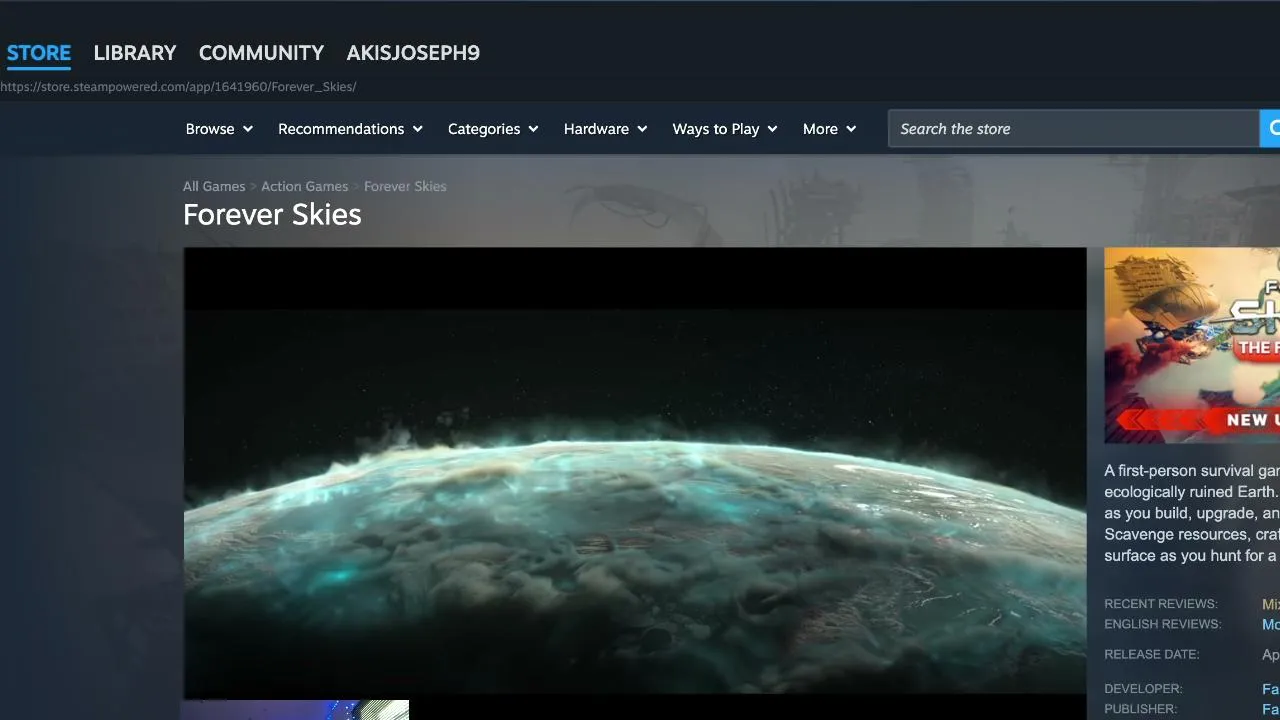Select the Forever Skies breadcrumb link

pos(405,186)
